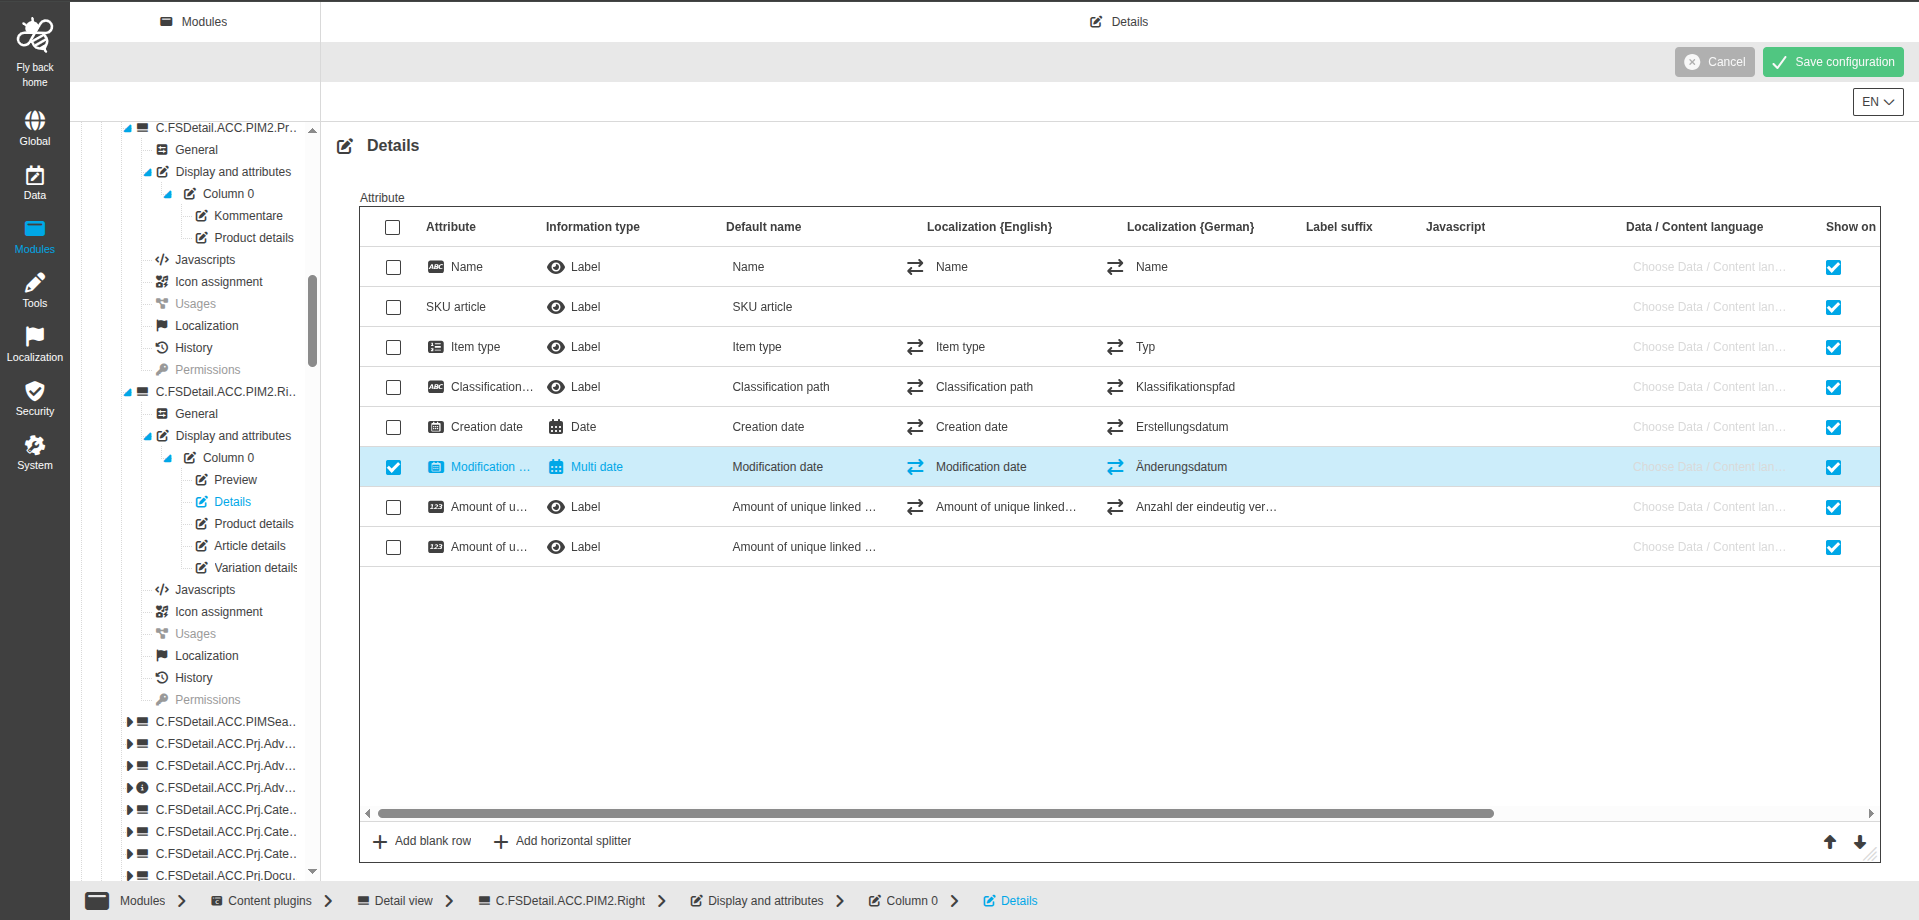Collapse Display and attributes under PIM2.Ri node
Viewport: 1919px width, 920px height.
[148, 436]
